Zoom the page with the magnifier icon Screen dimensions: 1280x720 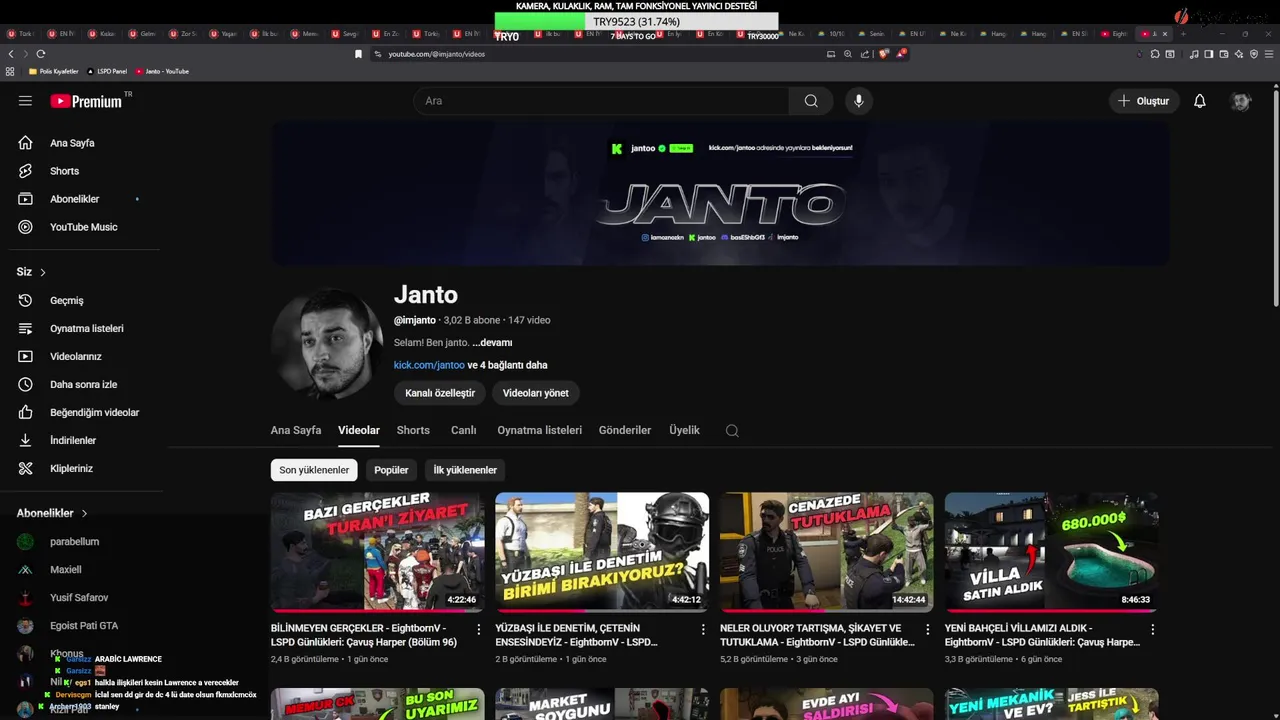pos(848,54)
